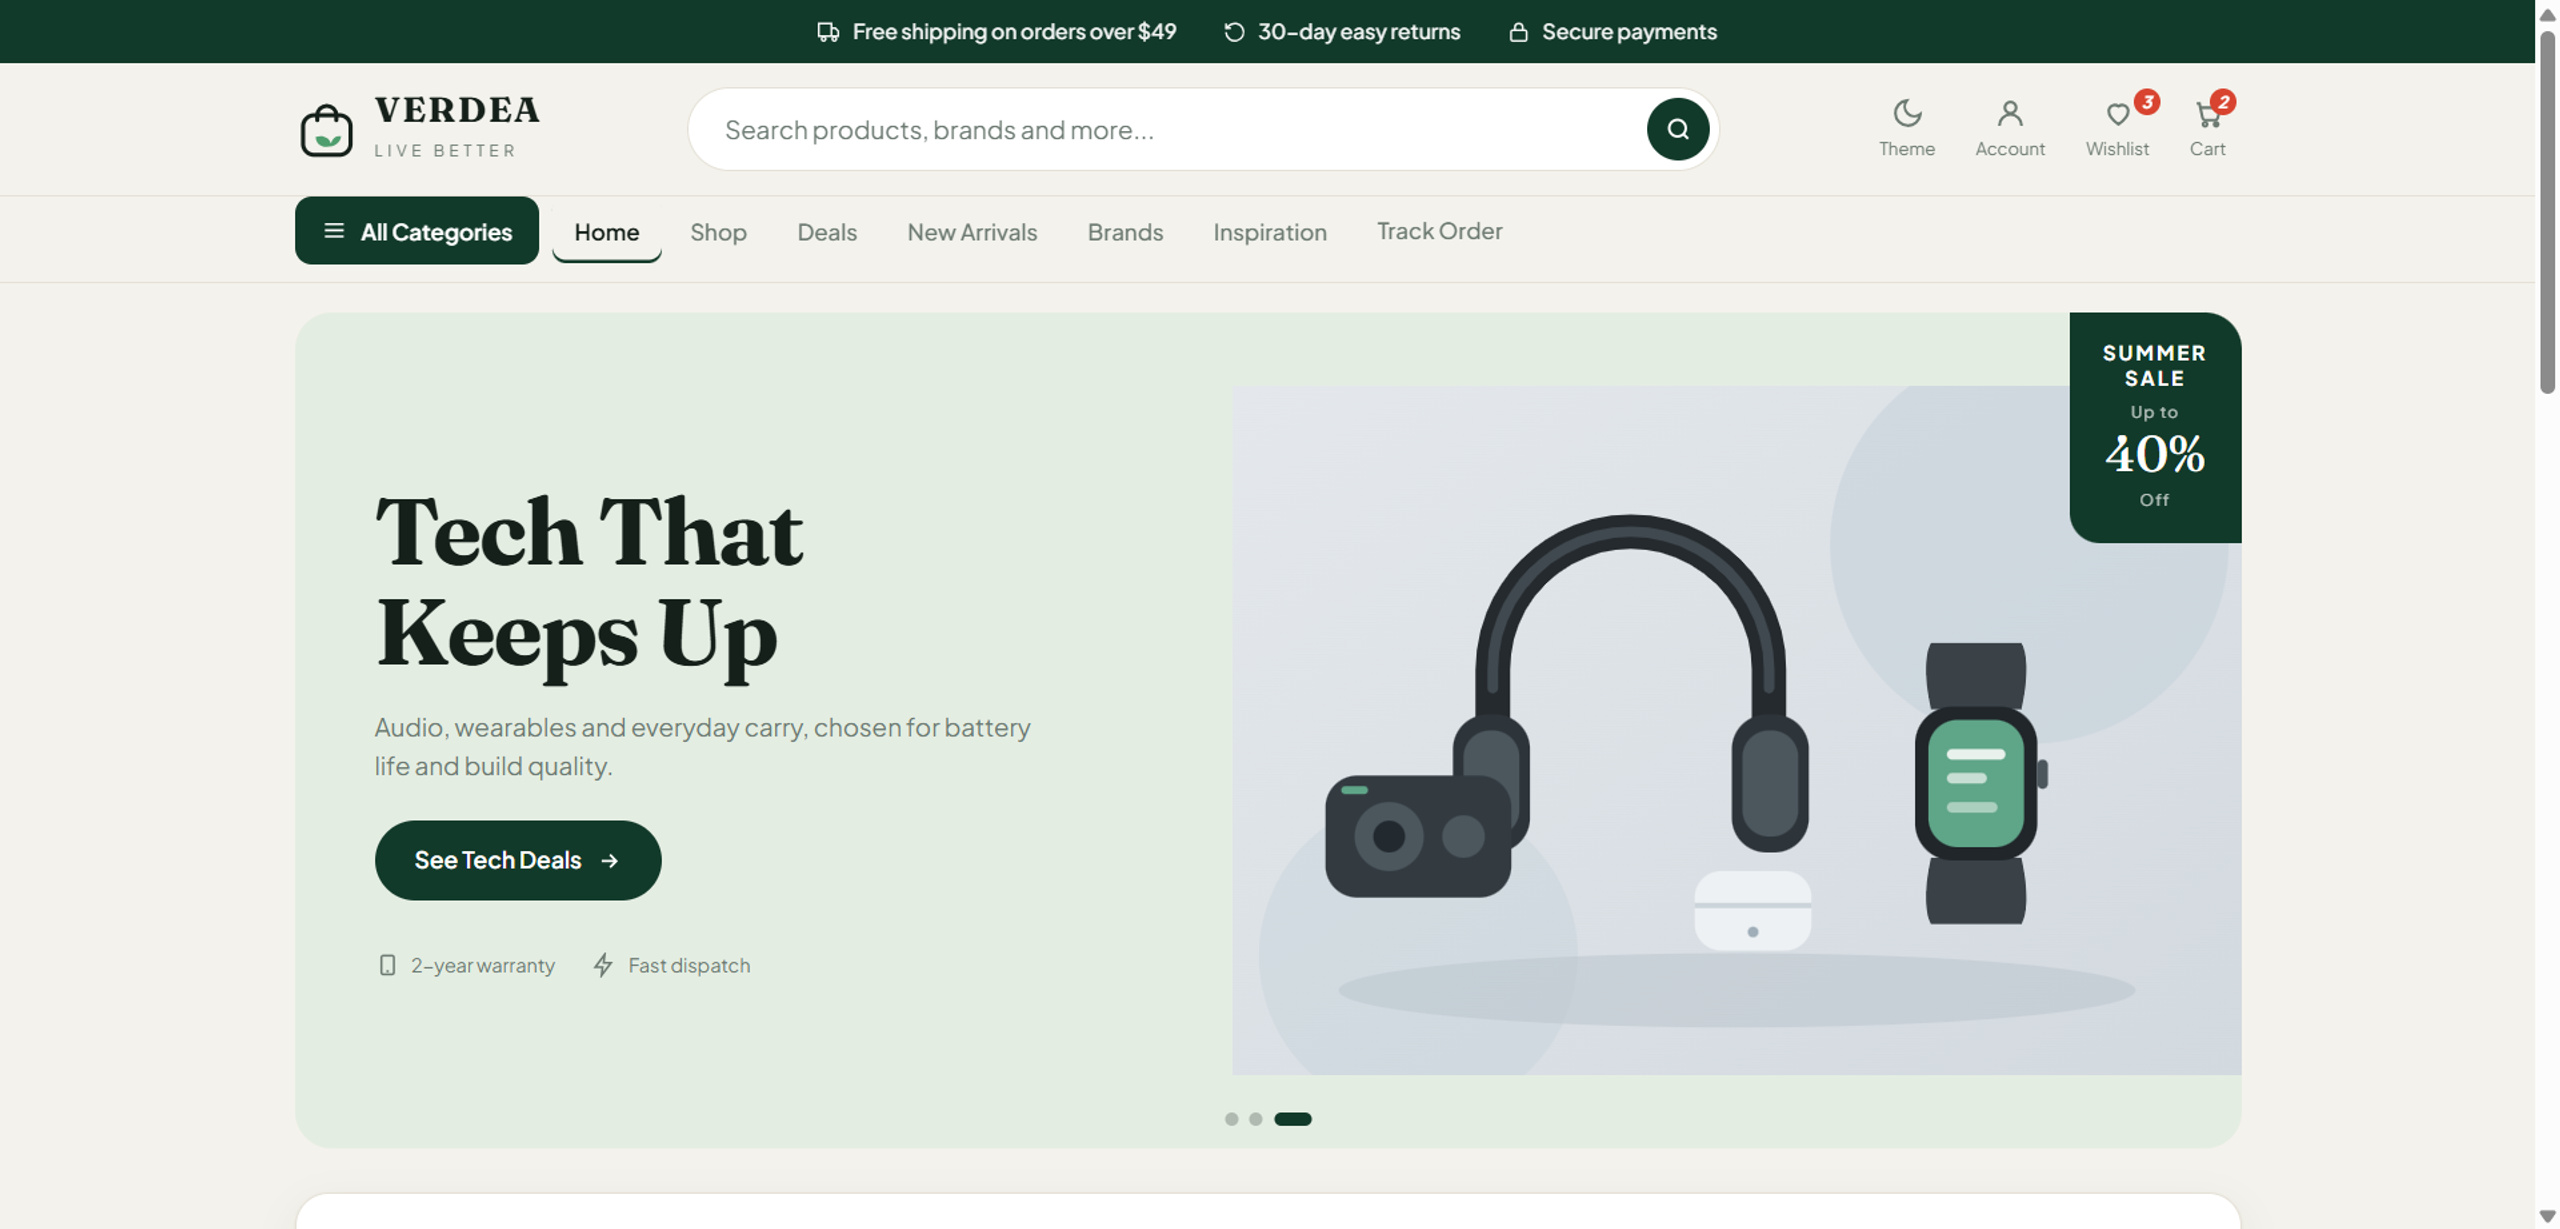
Task: Click the wishlist badge showing 3
Action: point(2146,101)
